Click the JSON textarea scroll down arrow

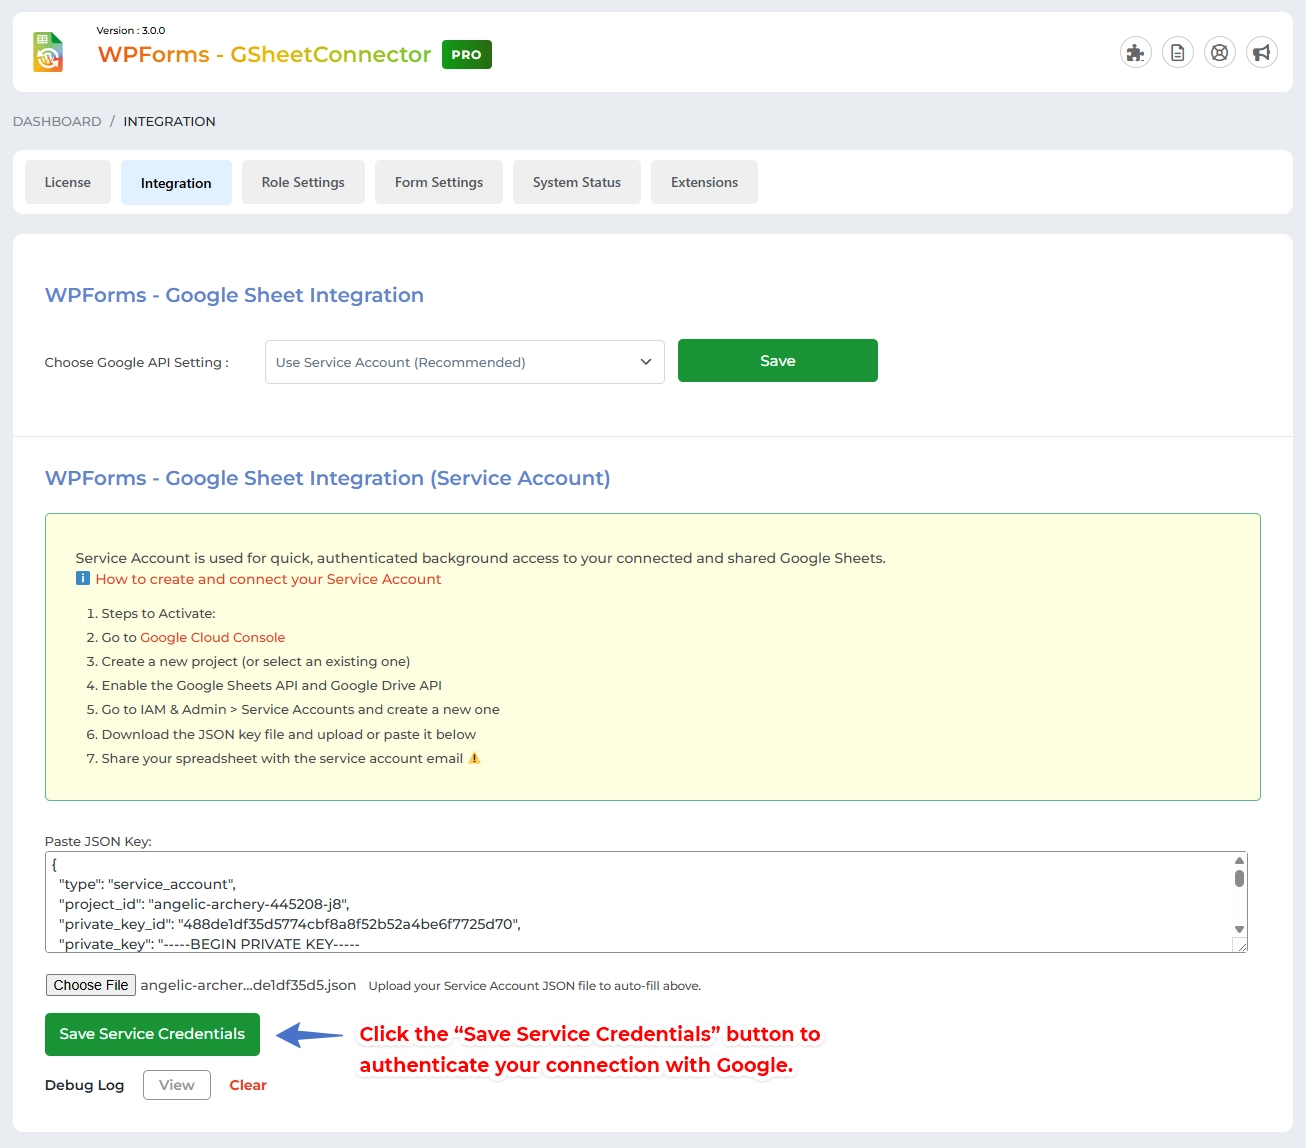click(1239, 930)
